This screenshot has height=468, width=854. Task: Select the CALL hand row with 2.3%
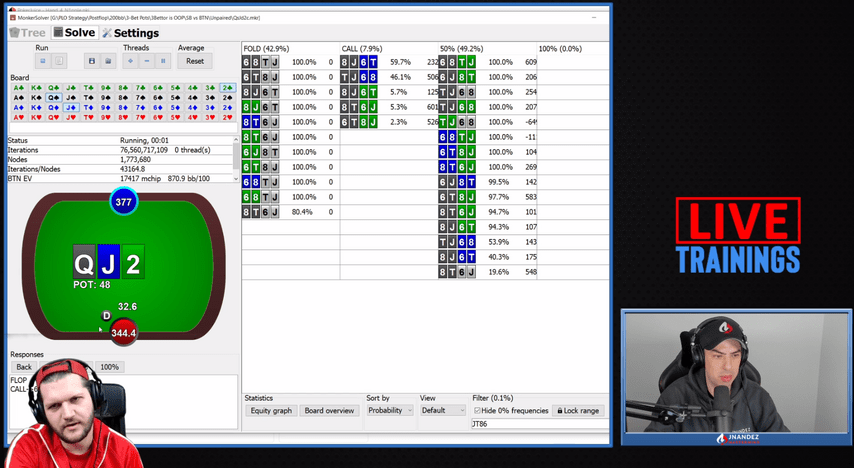pos(389,122)
